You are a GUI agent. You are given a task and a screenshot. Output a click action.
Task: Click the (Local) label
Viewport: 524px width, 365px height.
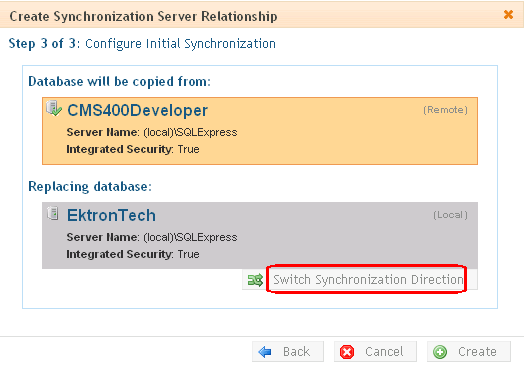450,215
